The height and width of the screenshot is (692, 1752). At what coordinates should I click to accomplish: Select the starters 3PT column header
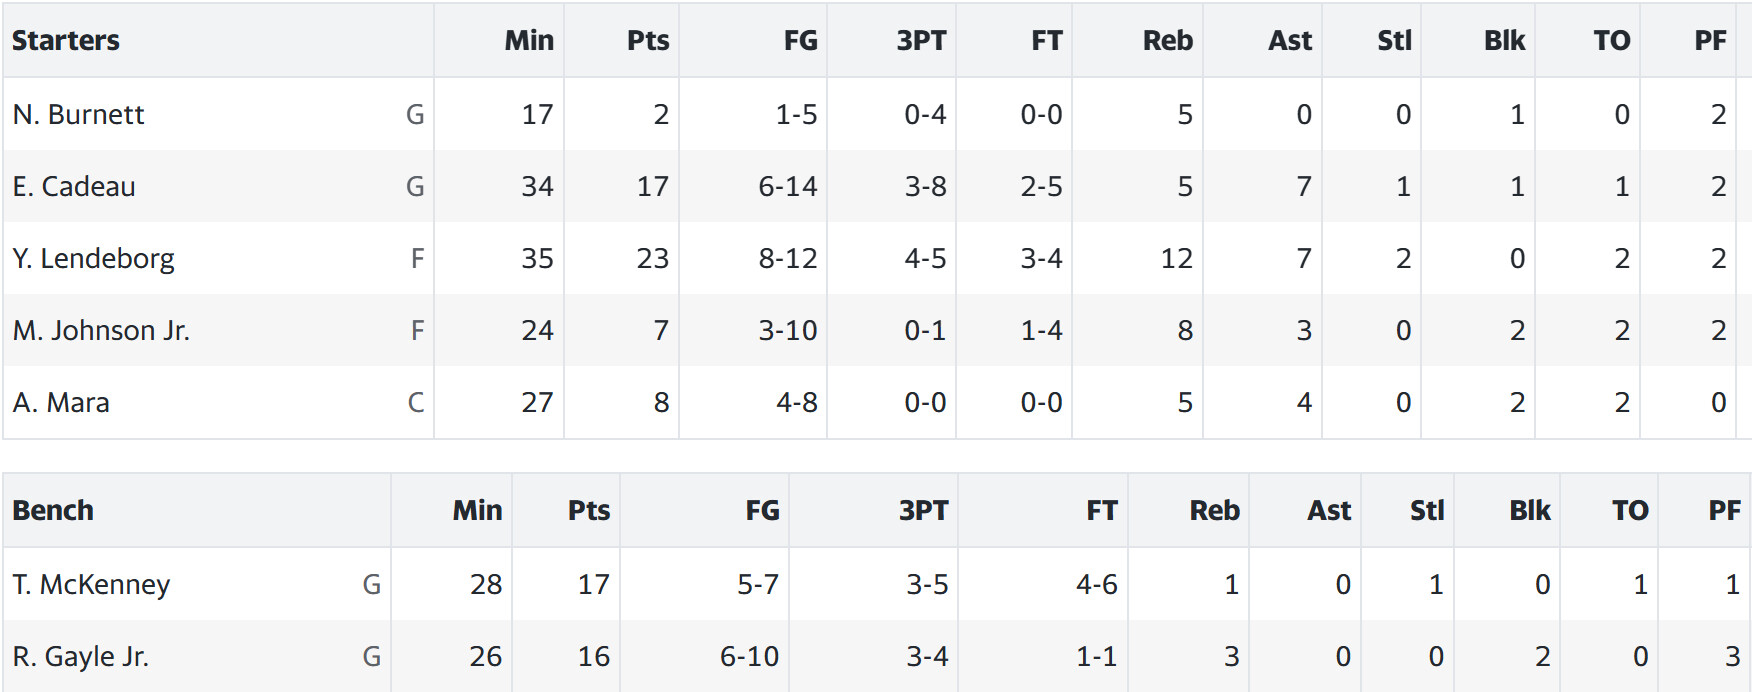point(921,41)
